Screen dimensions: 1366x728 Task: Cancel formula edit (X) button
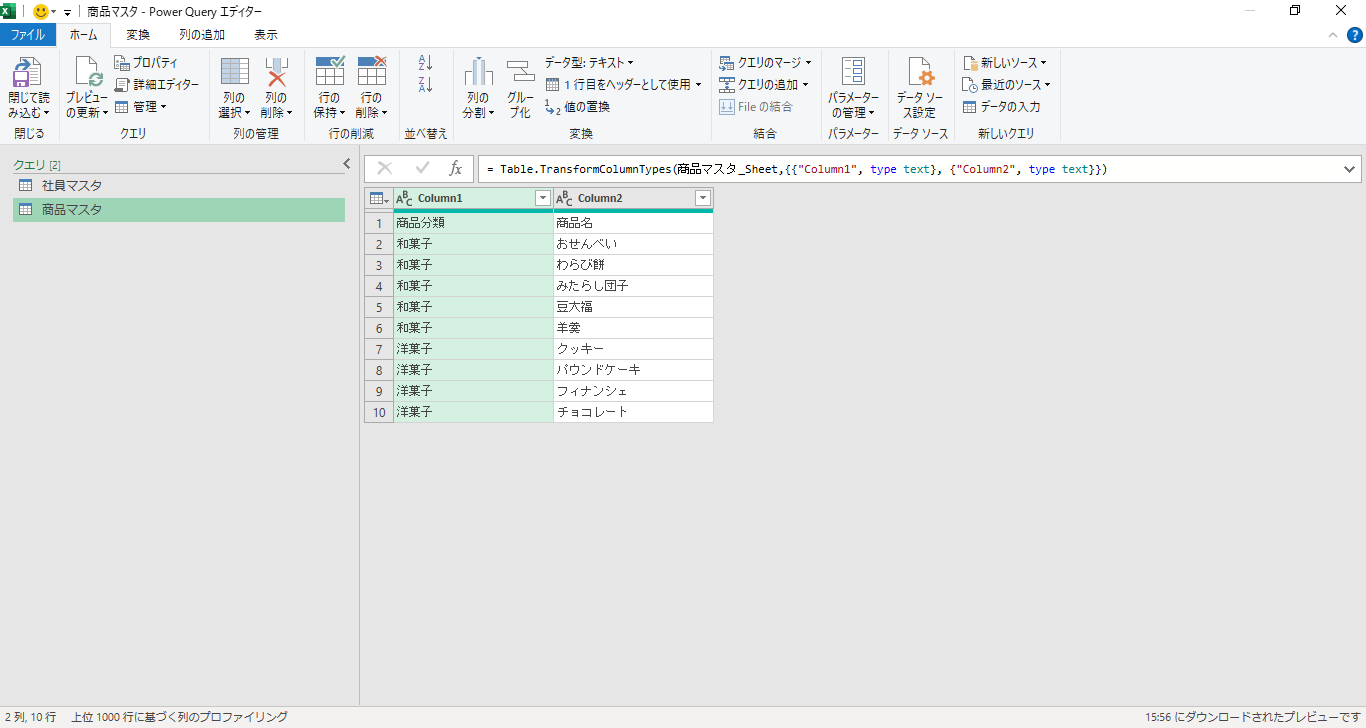click(x=385, y=169)
